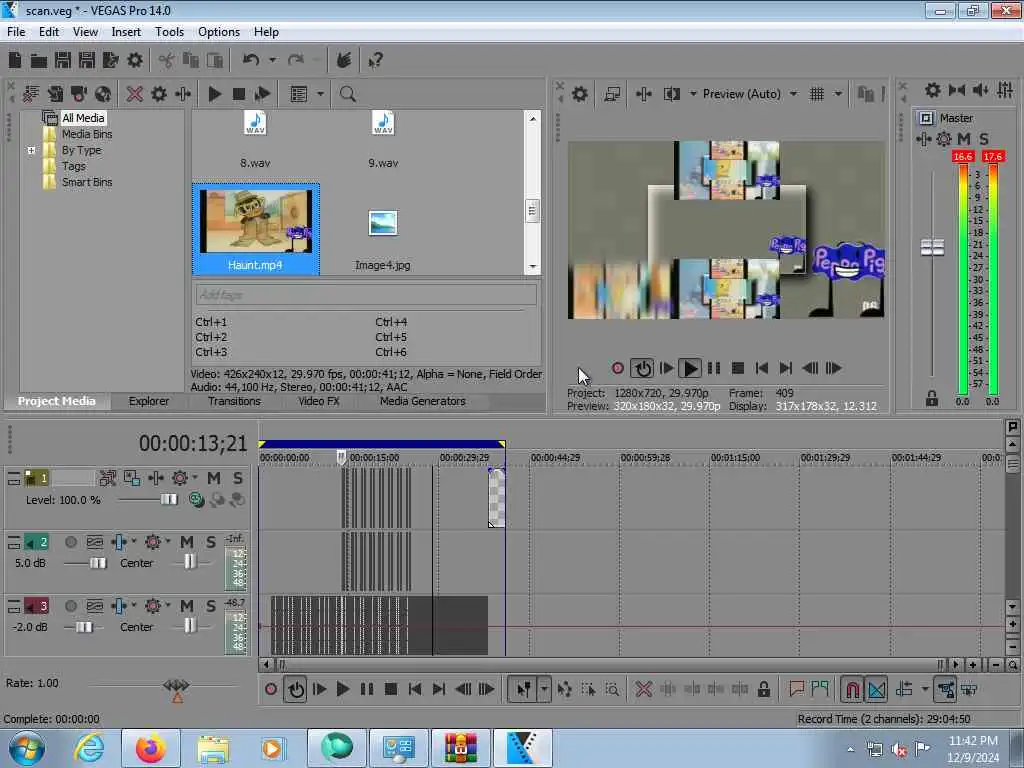Viewport: 1024px width, 768px height.
Task: Undo the last action
Action: pyautogui.click(x=251, y=61)
